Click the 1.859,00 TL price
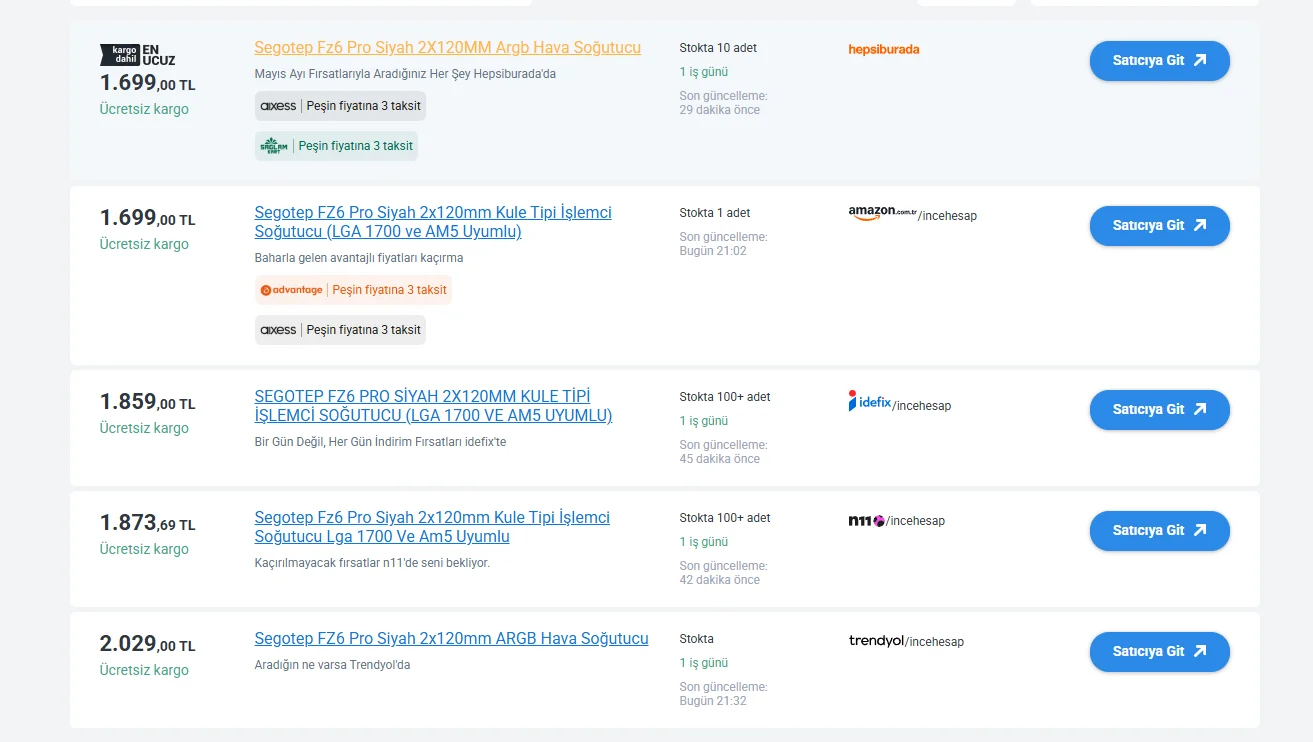Viewport: 1313px width, 742px height. (x=147, y=402)
